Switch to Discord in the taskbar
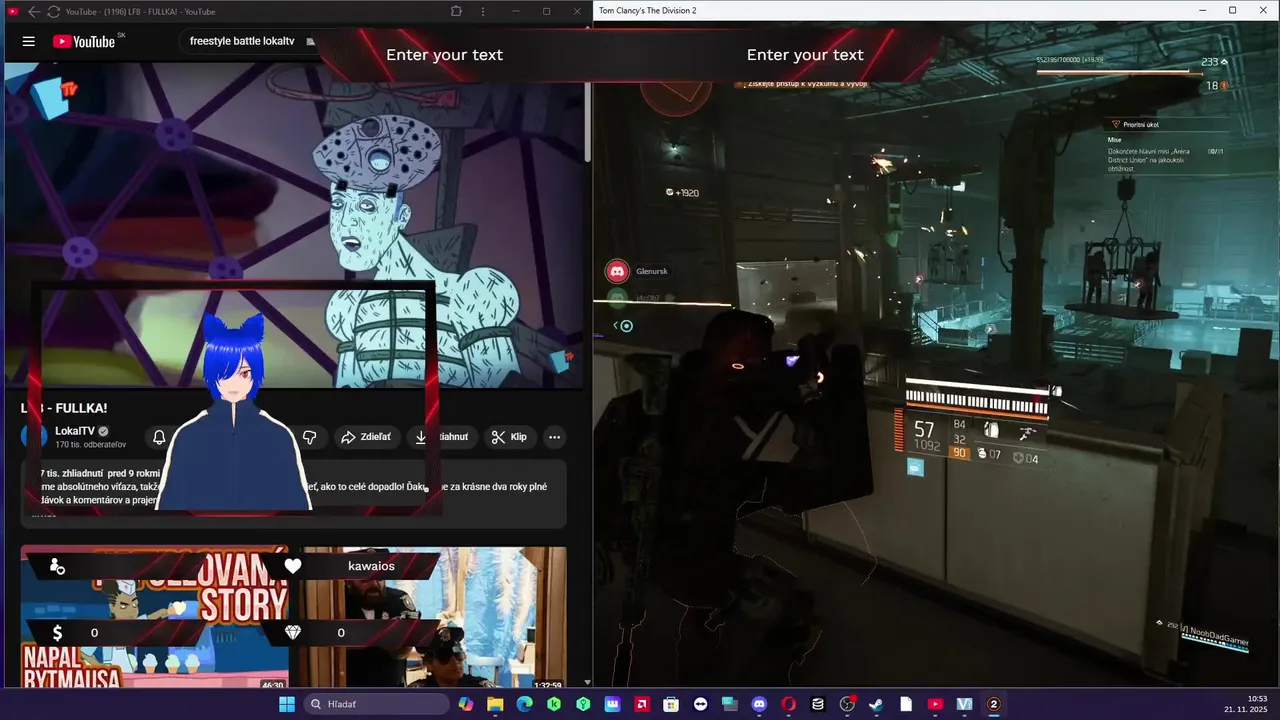 click(x=759, y=704)
